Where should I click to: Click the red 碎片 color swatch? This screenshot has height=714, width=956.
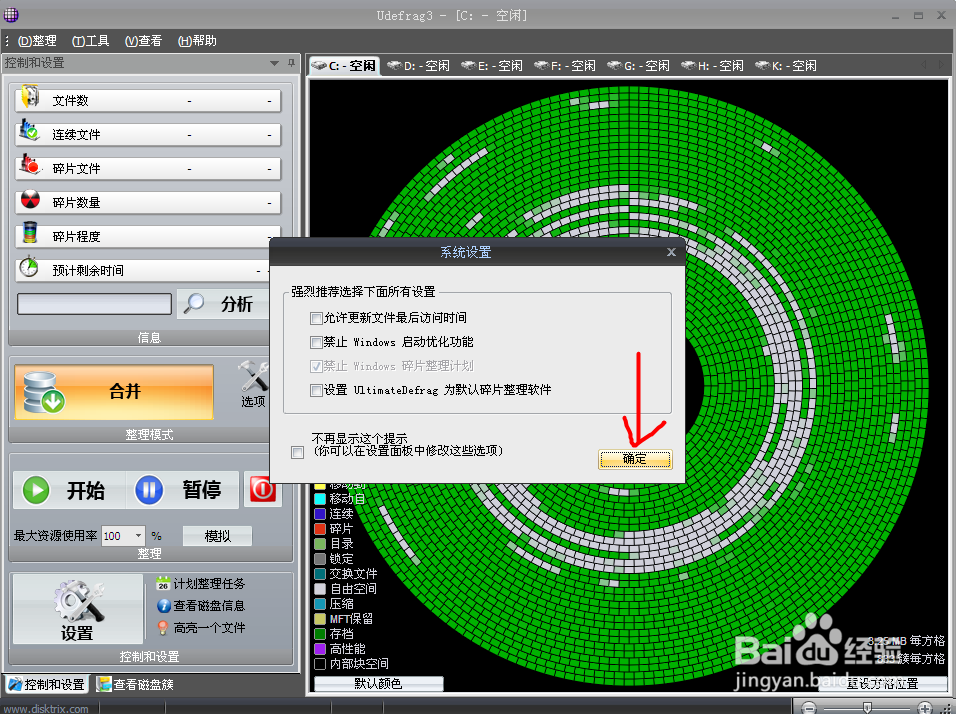pyautogui.click(x=319, y=529)
